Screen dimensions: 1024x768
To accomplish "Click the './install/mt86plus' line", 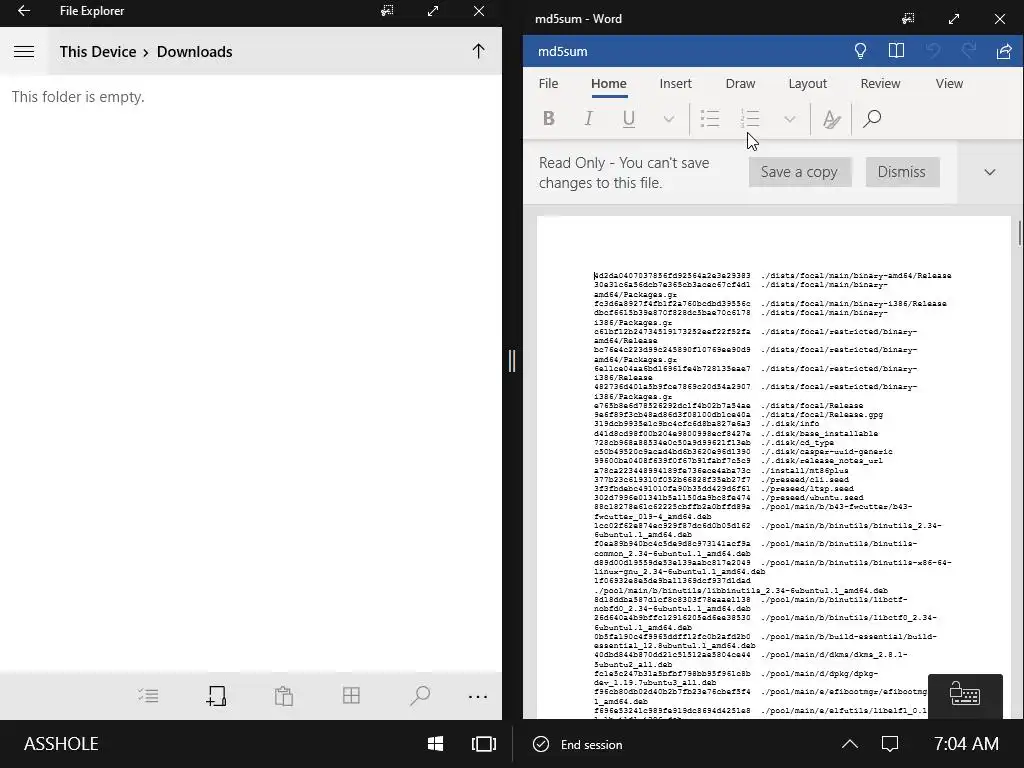I will click(x=721, y=470).
